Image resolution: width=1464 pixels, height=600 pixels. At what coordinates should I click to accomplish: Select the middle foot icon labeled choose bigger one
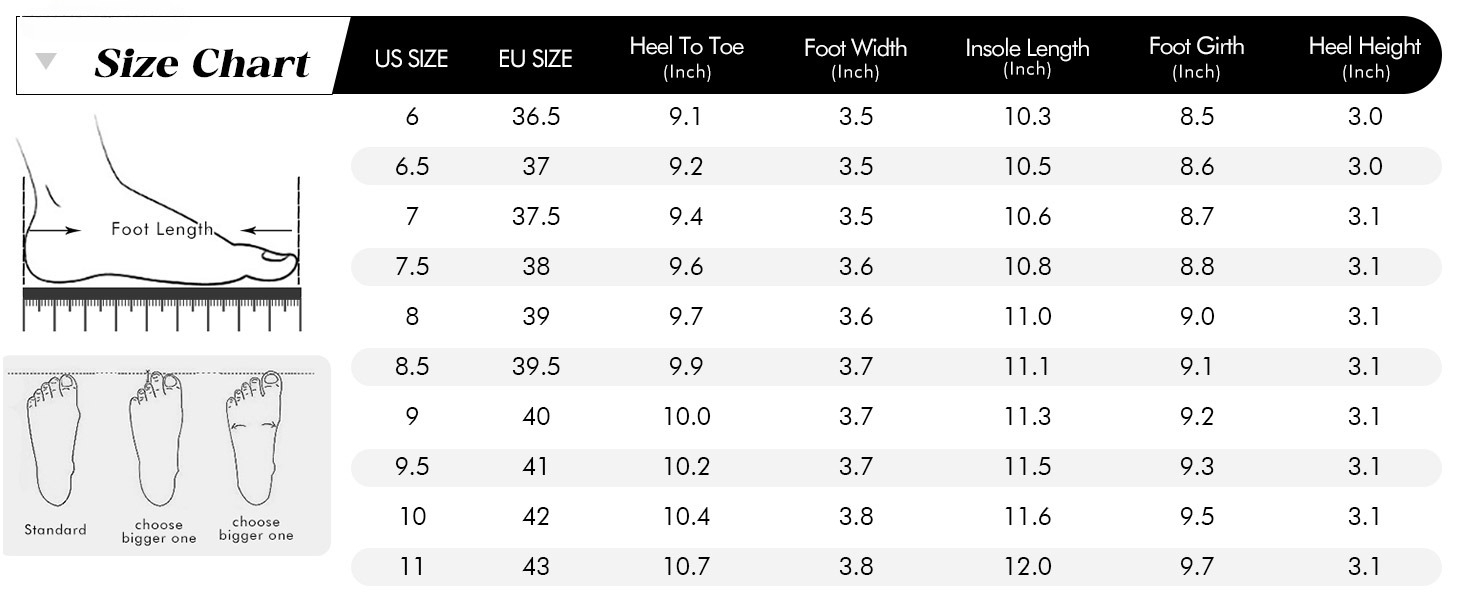(x=157, y=438)
